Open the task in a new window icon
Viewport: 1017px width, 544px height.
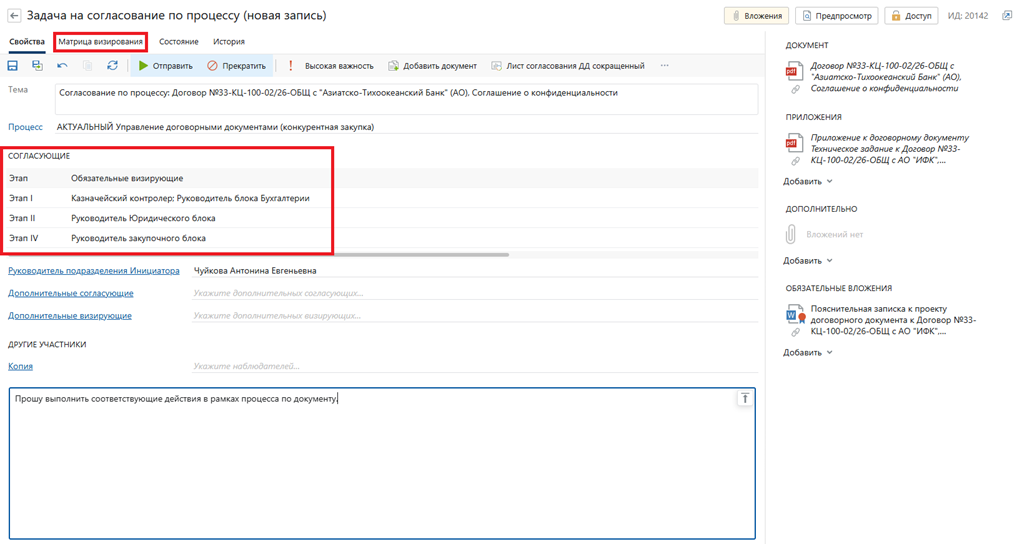(x=1006, y=16)
